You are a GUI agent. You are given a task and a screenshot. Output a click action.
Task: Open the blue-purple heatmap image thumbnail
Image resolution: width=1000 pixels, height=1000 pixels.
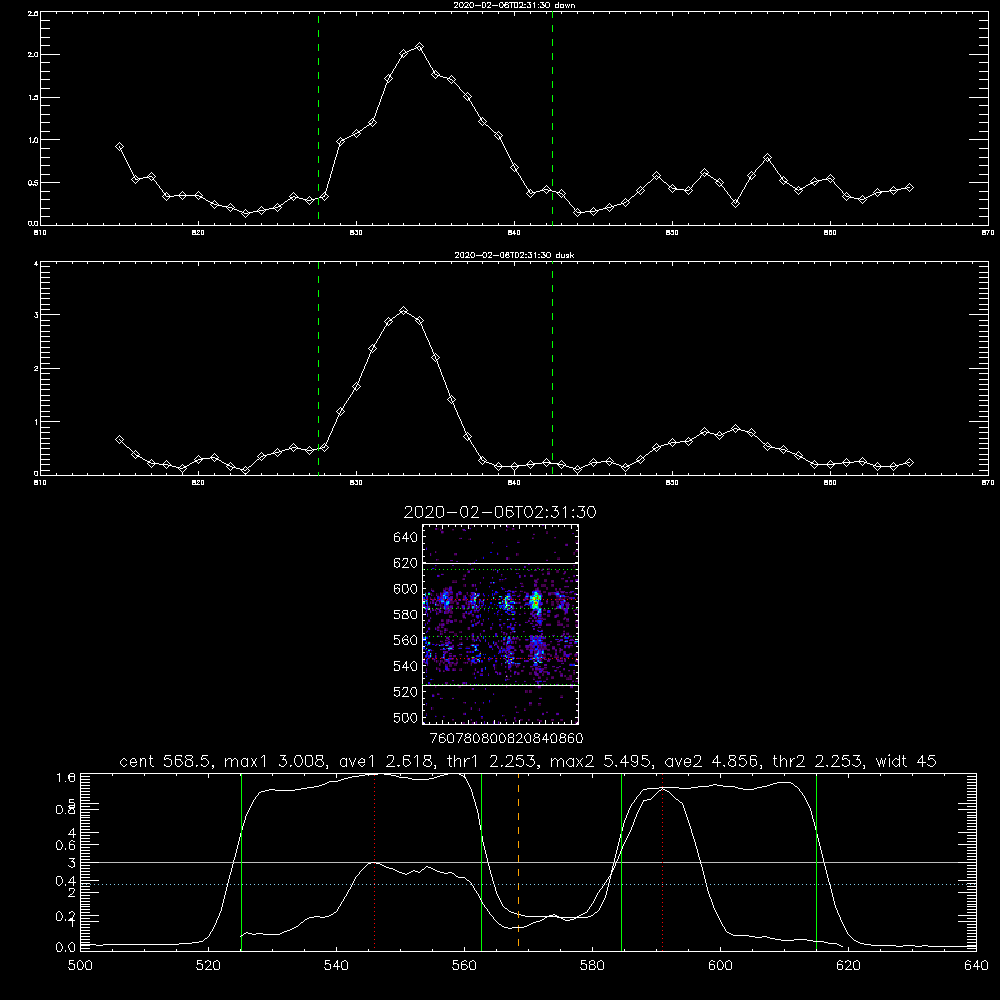[x=500, y=624]
